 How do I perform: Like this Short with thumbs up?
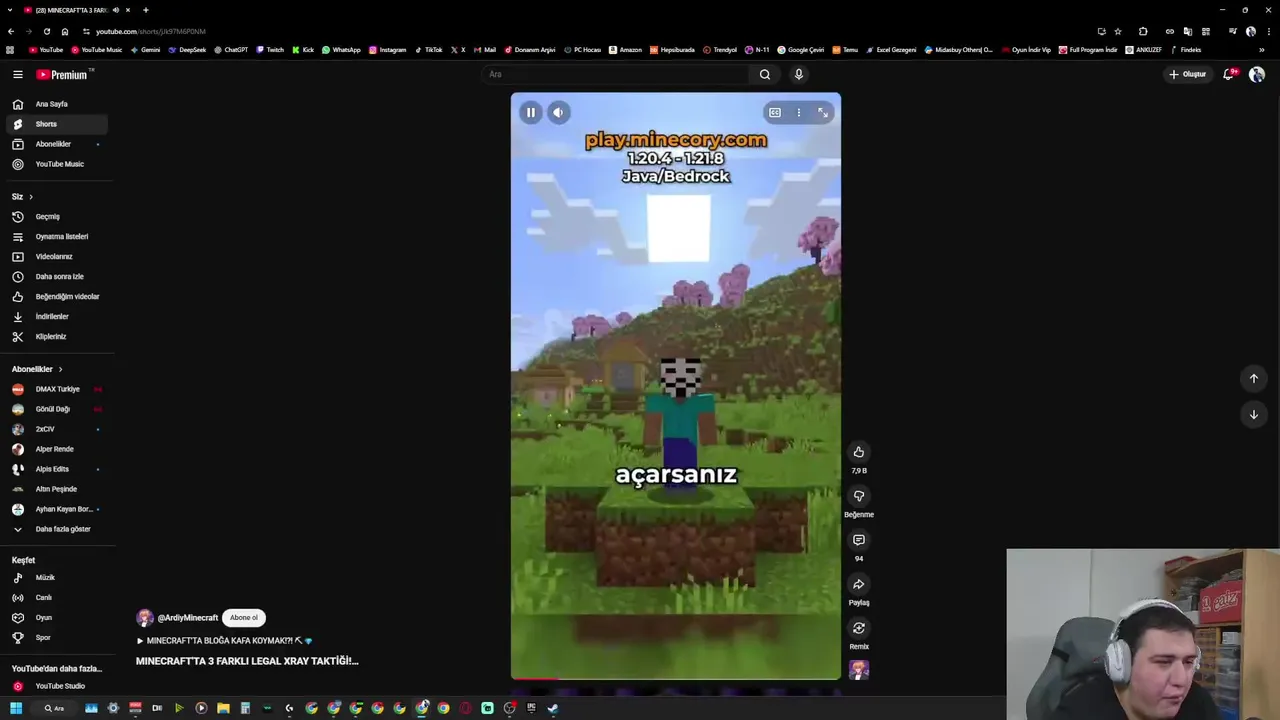(859, 452)
